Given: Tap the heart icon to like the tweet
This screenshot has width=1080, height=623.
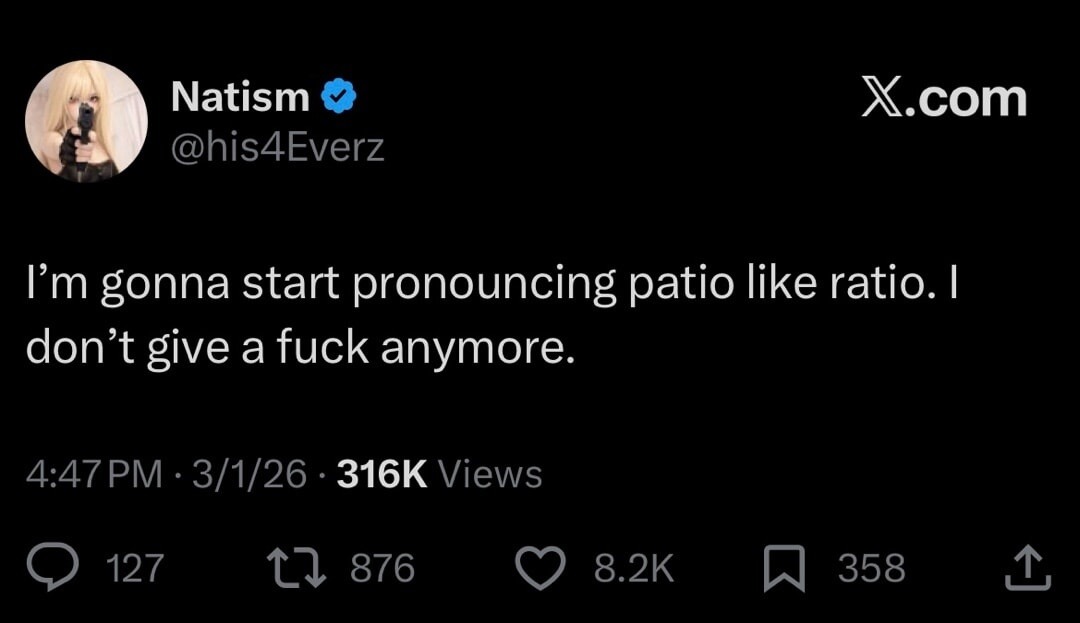Looking at the screenshot, I should click(x=541, y=568).
